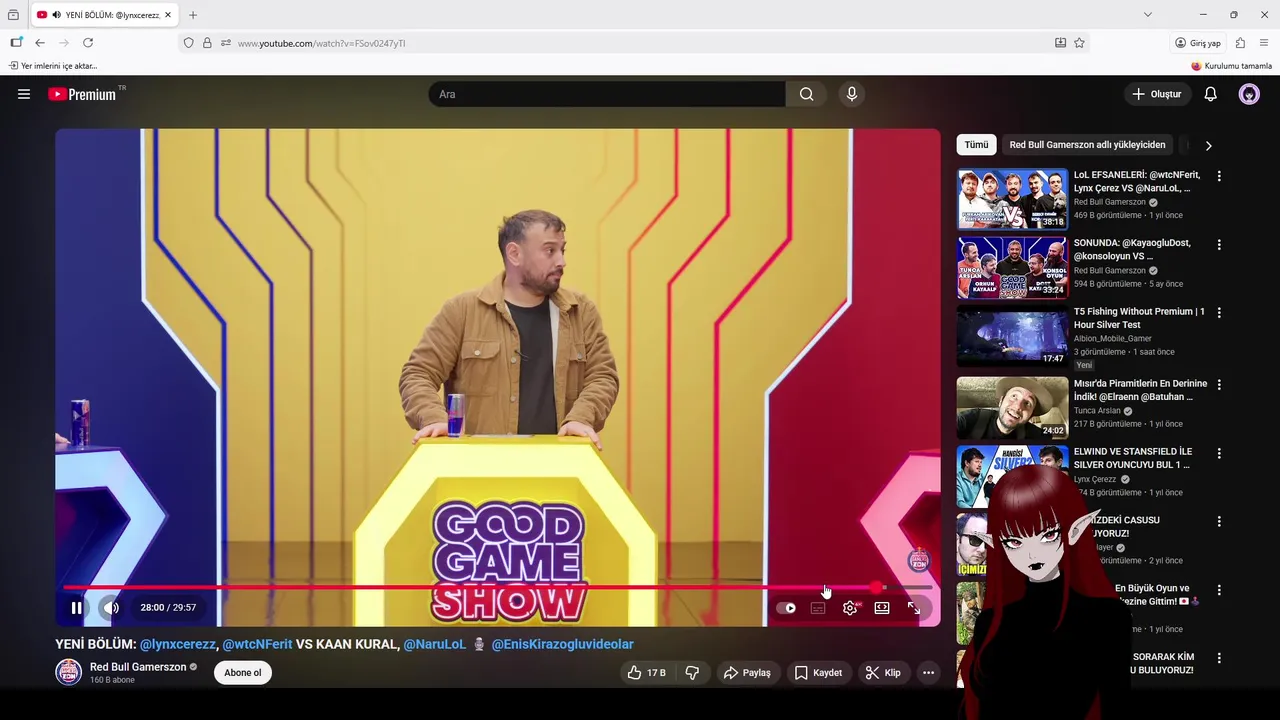Open options for ELWIND VE STANSFIELD video
The image size is (1280, 720).
(1218, 452)
